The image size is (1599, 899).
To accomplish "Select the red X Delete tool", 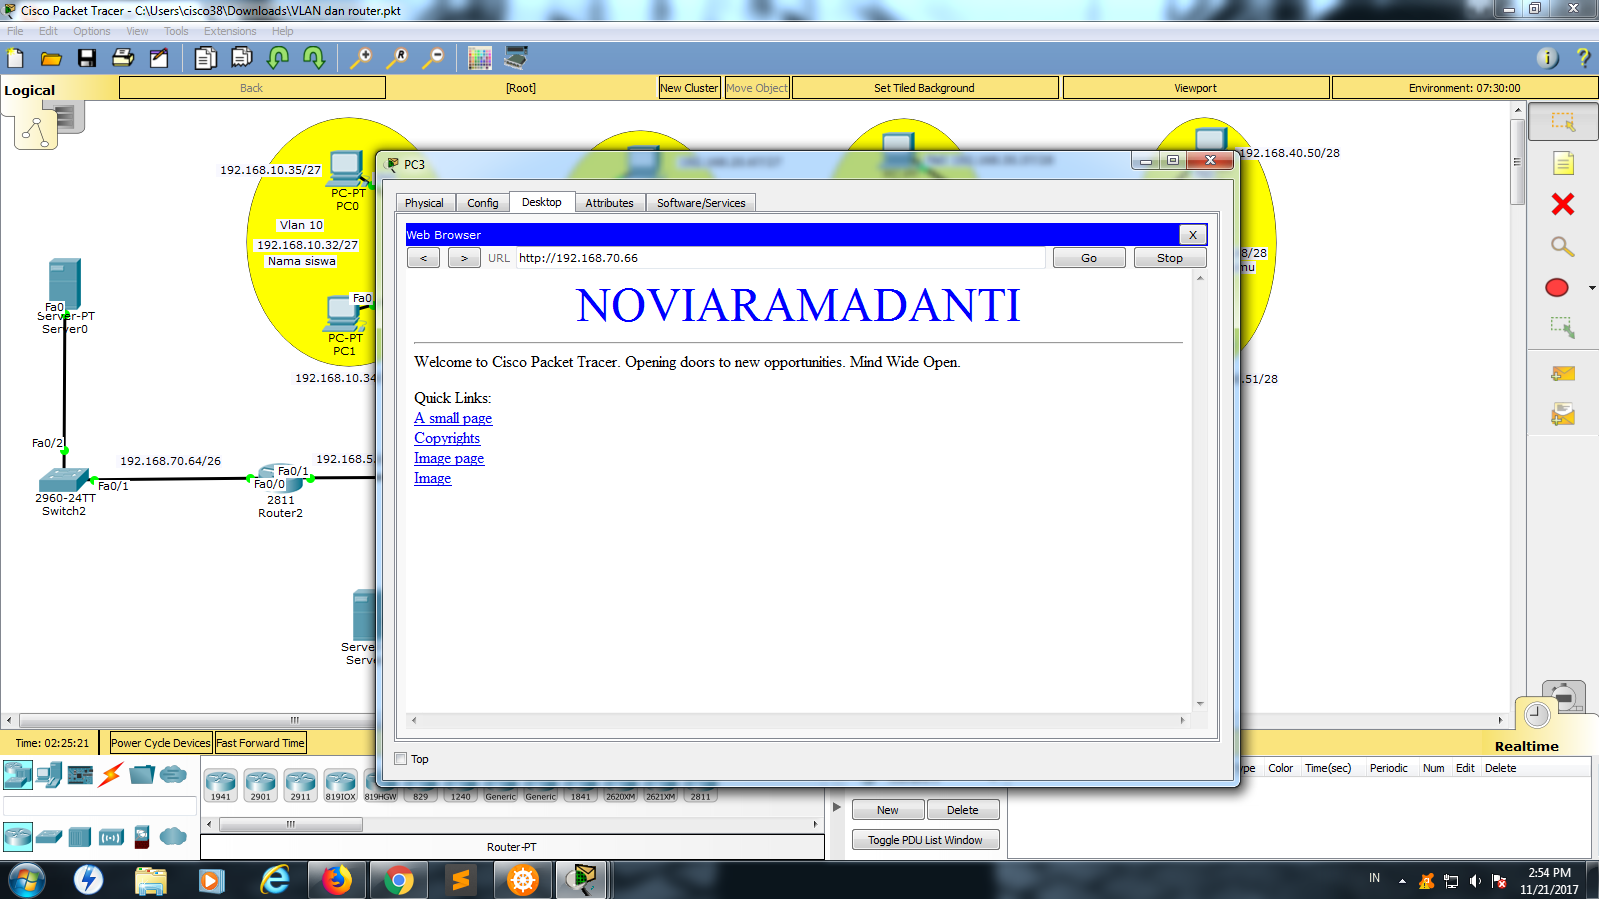I will point(1563,204).
